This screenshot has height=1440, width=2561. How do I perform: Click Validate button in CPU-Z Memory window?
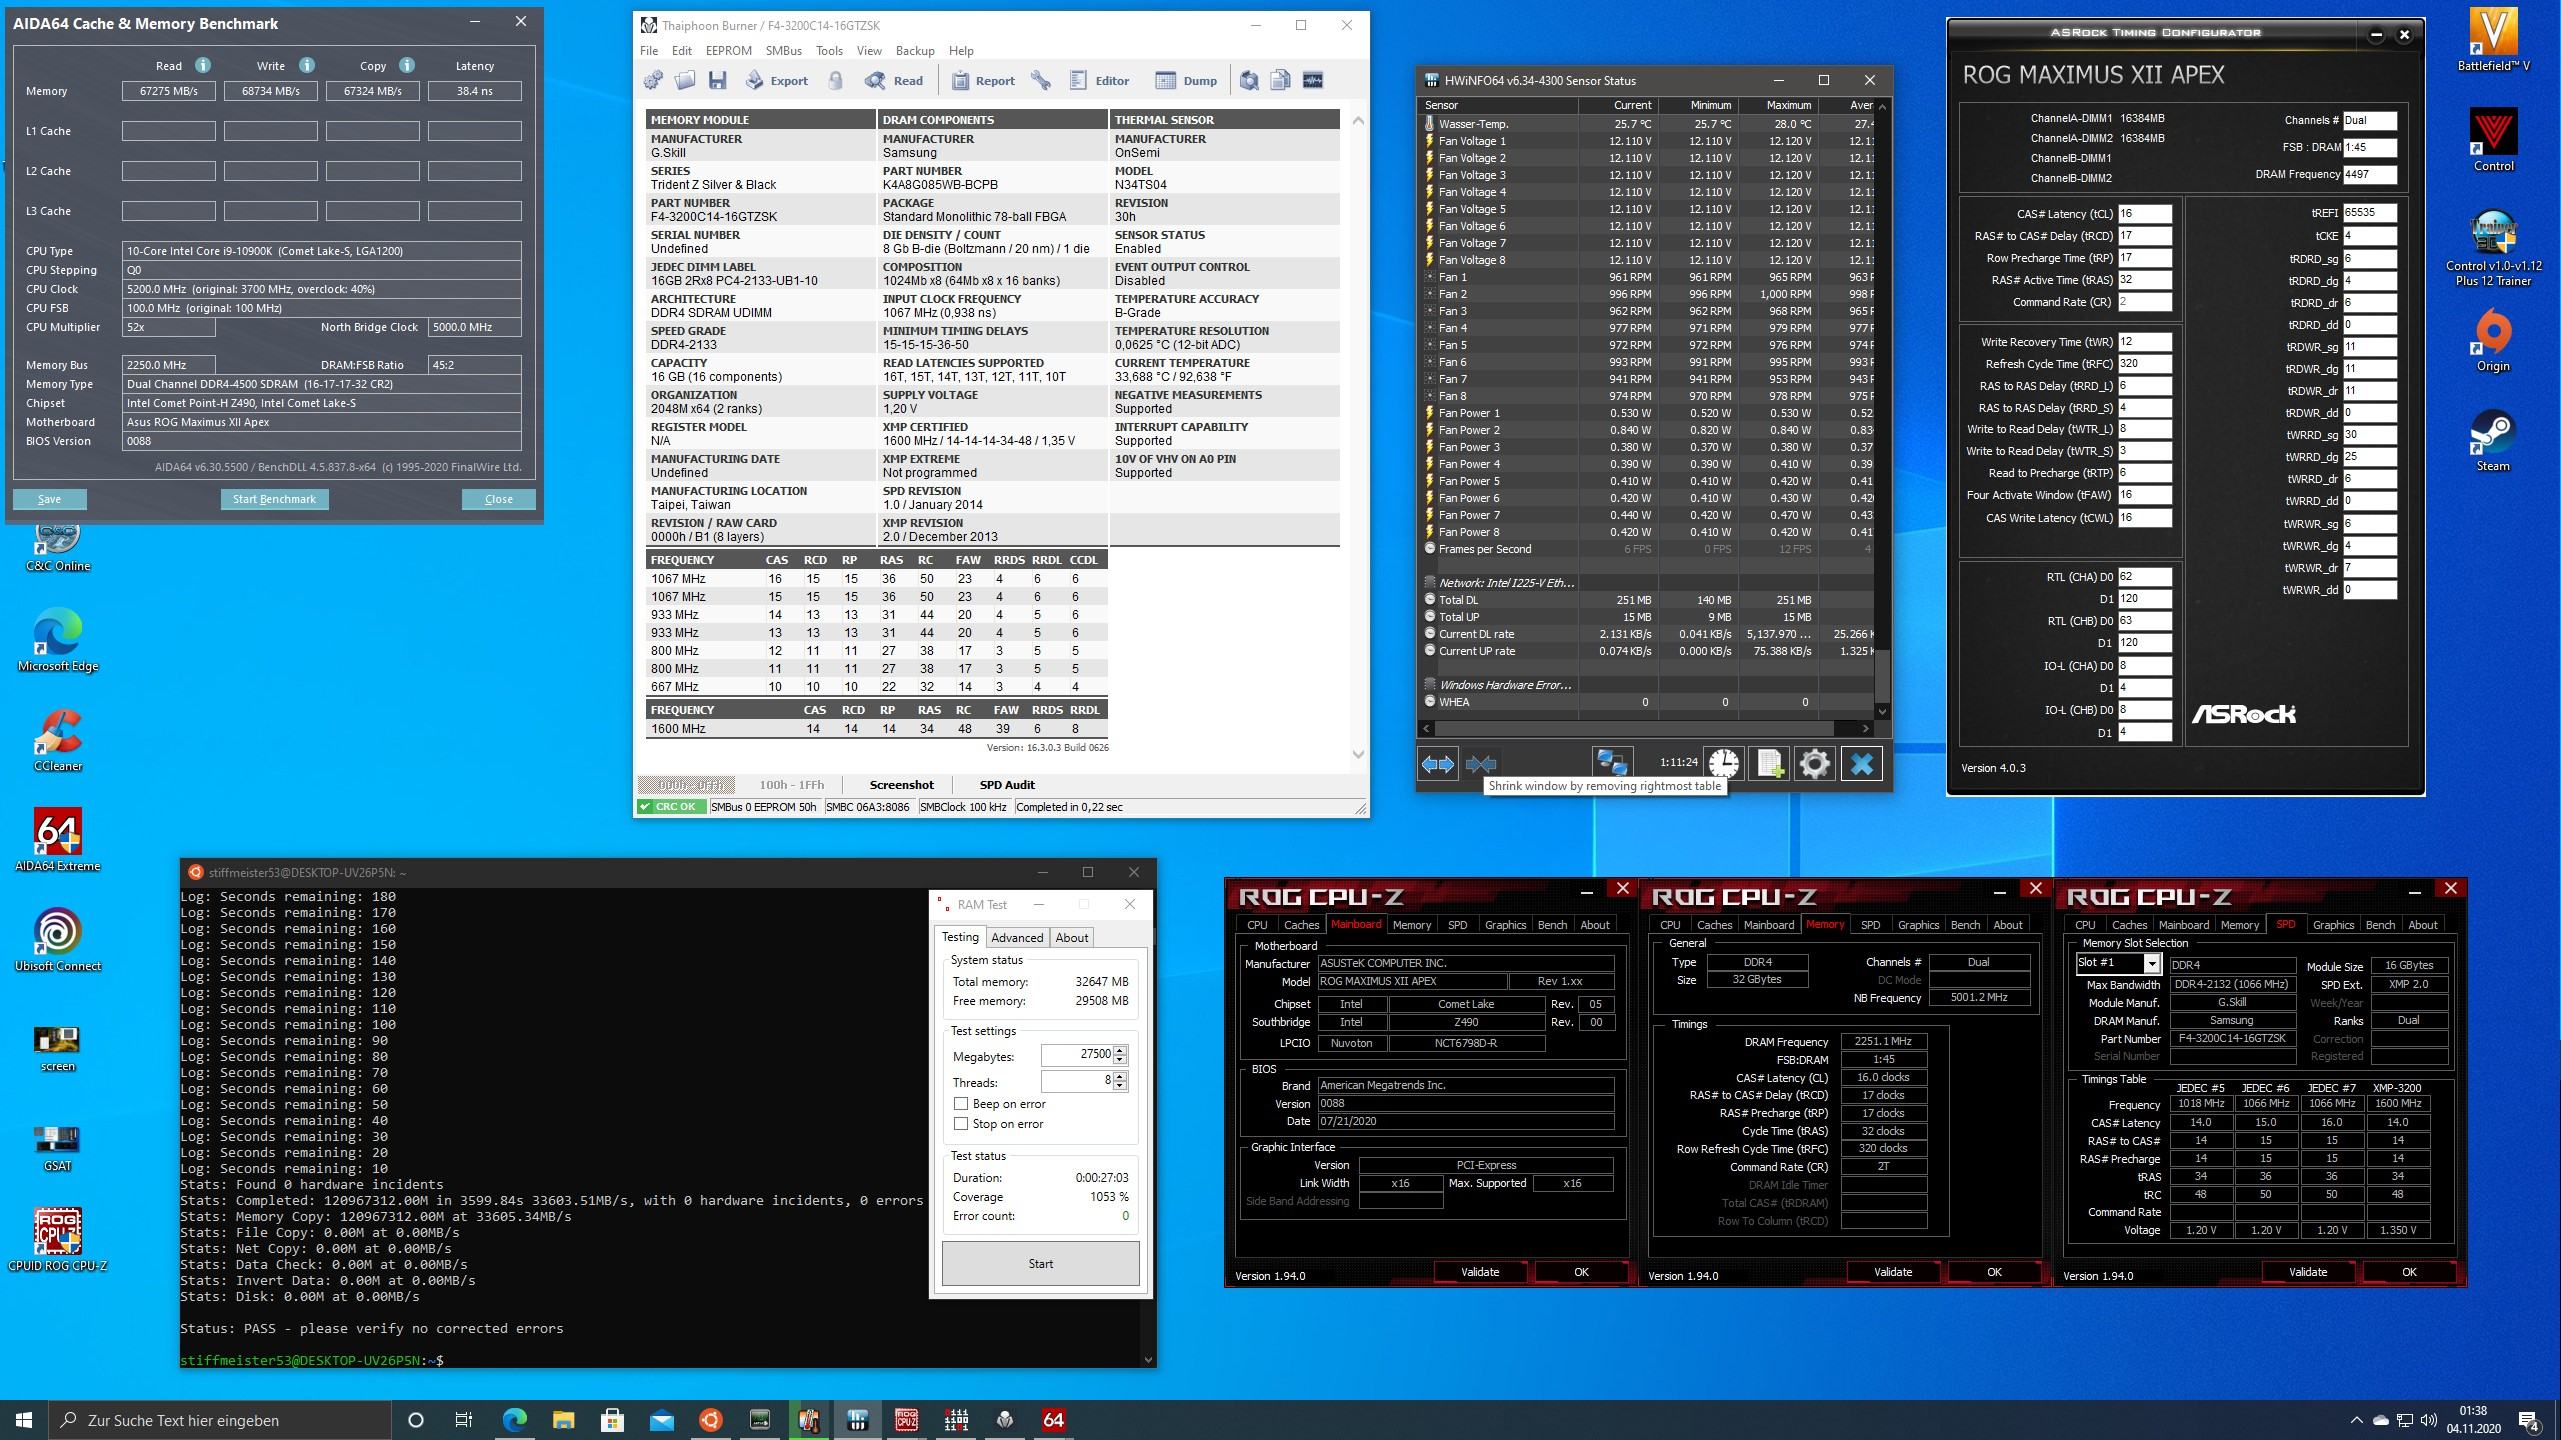1892,1272
